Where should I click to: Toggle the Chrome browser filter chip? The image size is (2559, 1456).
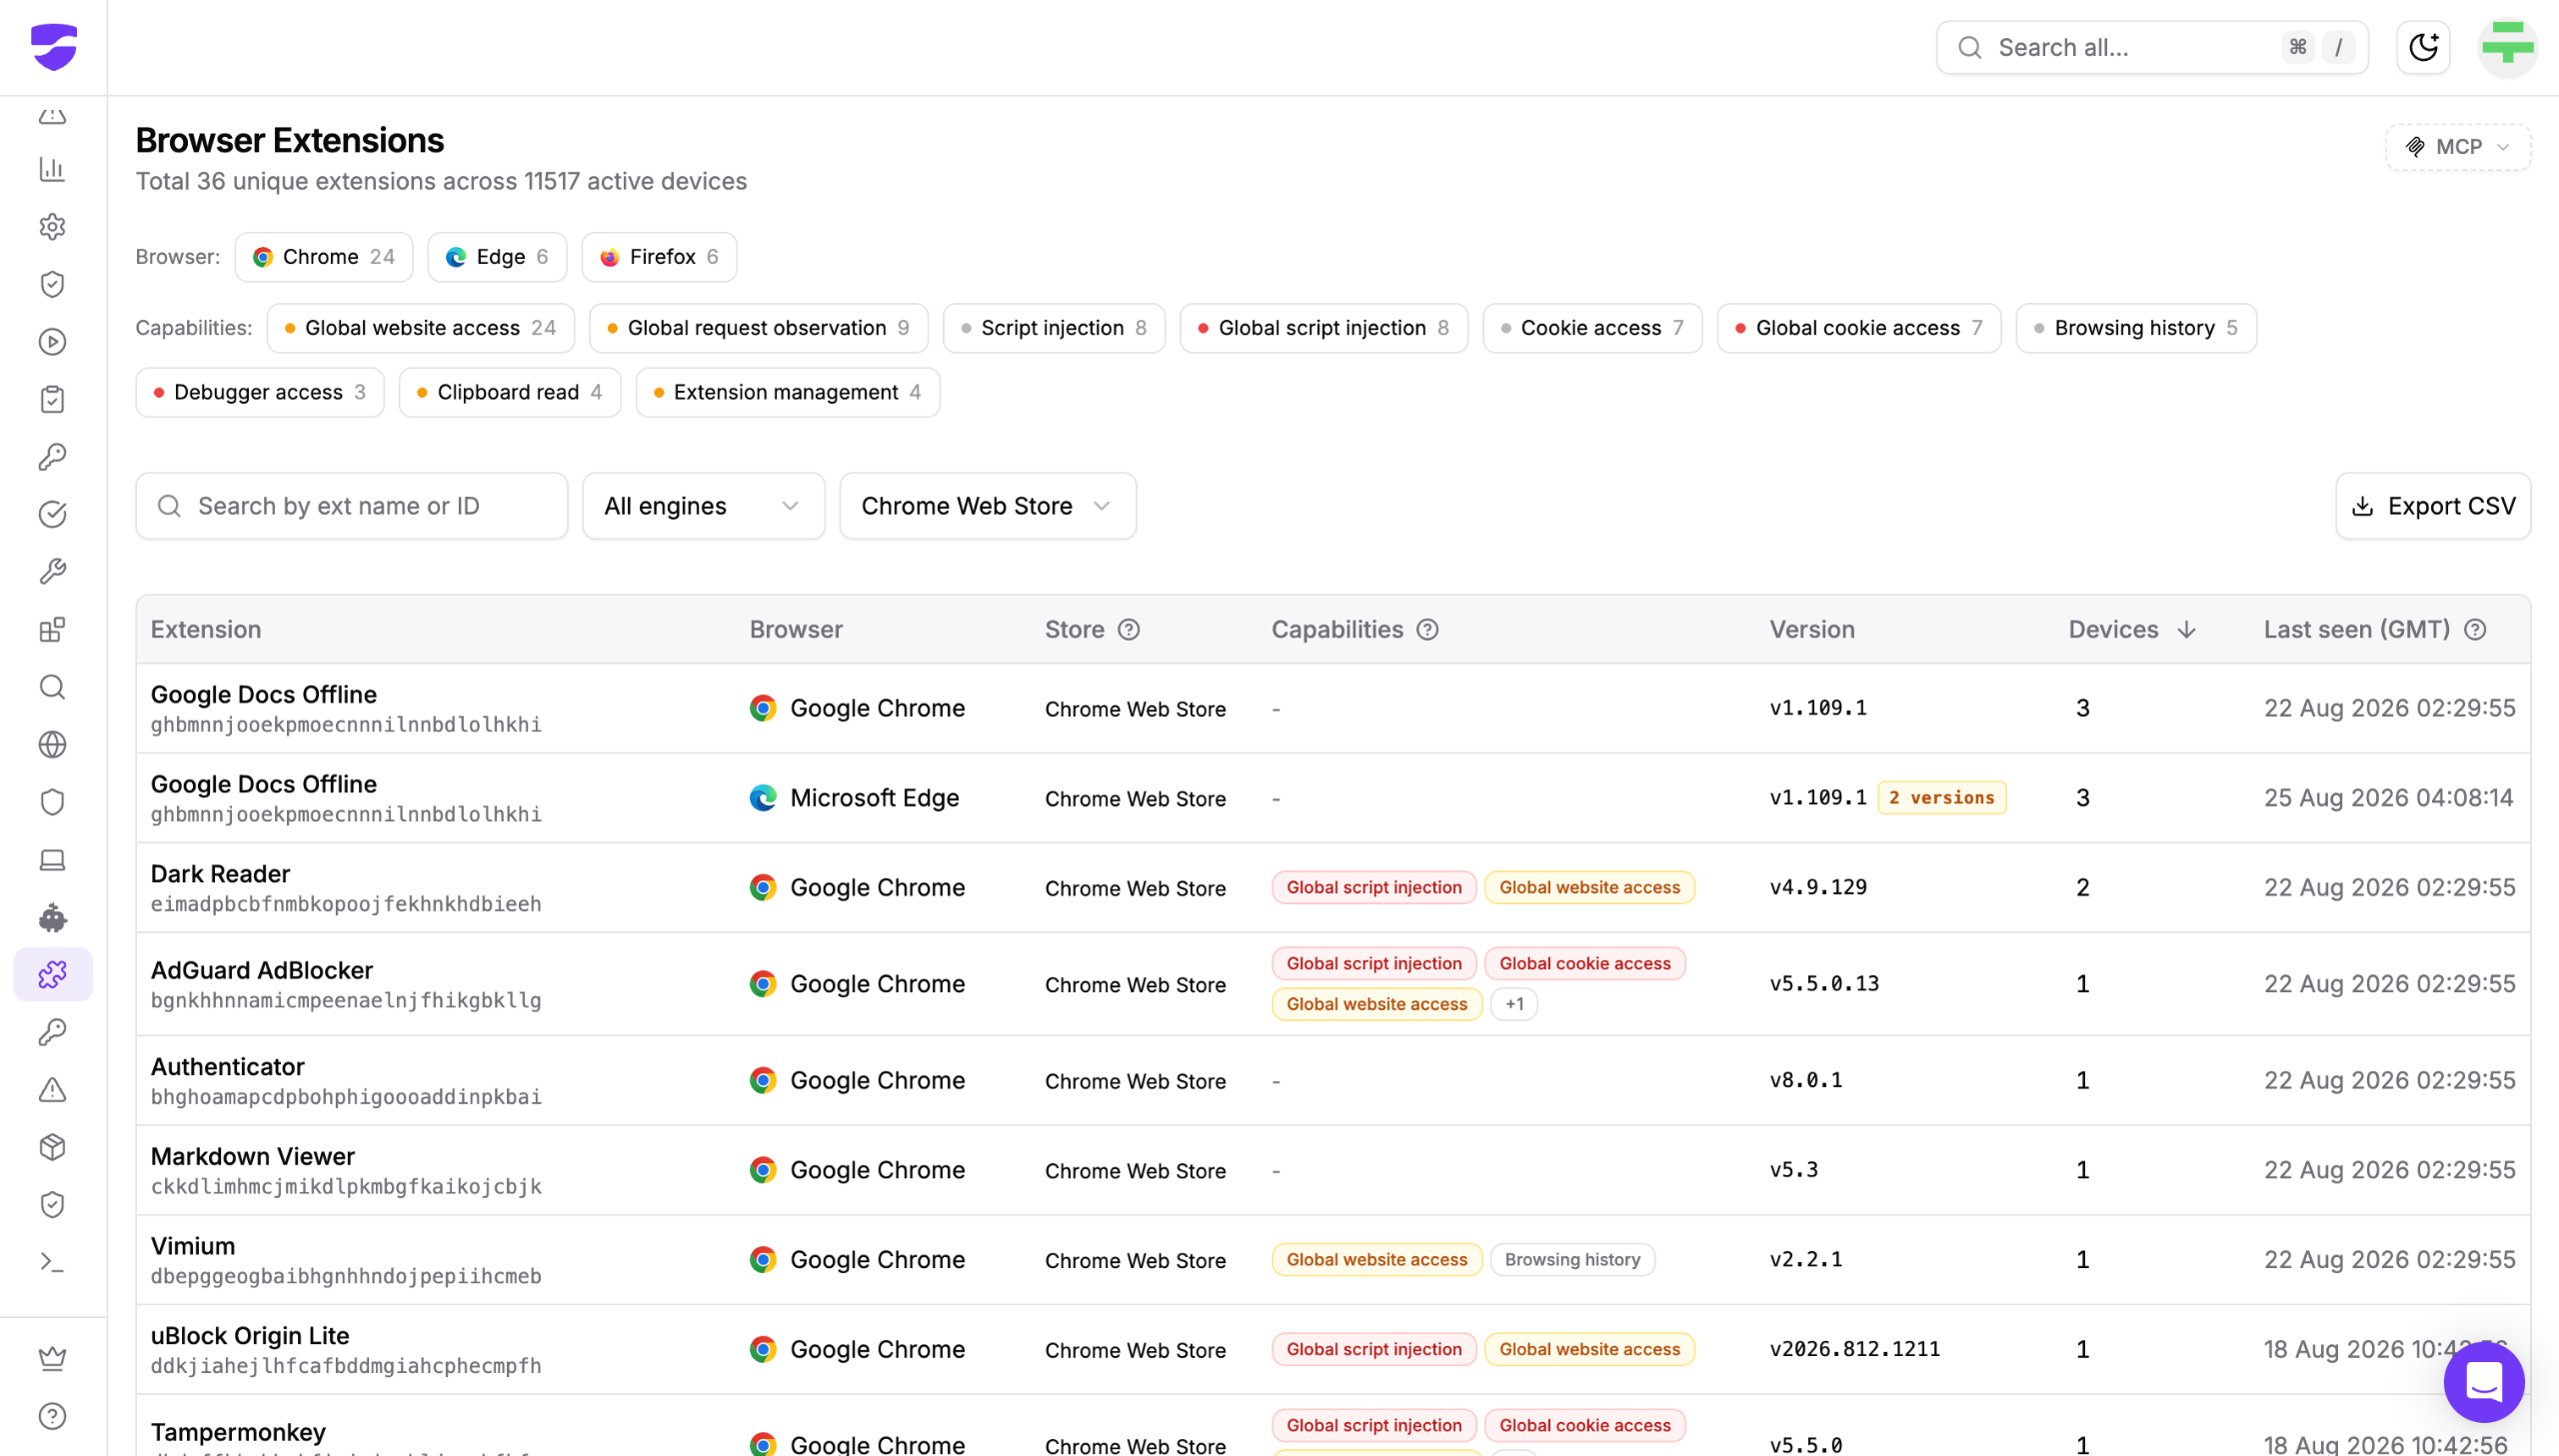(x=324, y=257)
